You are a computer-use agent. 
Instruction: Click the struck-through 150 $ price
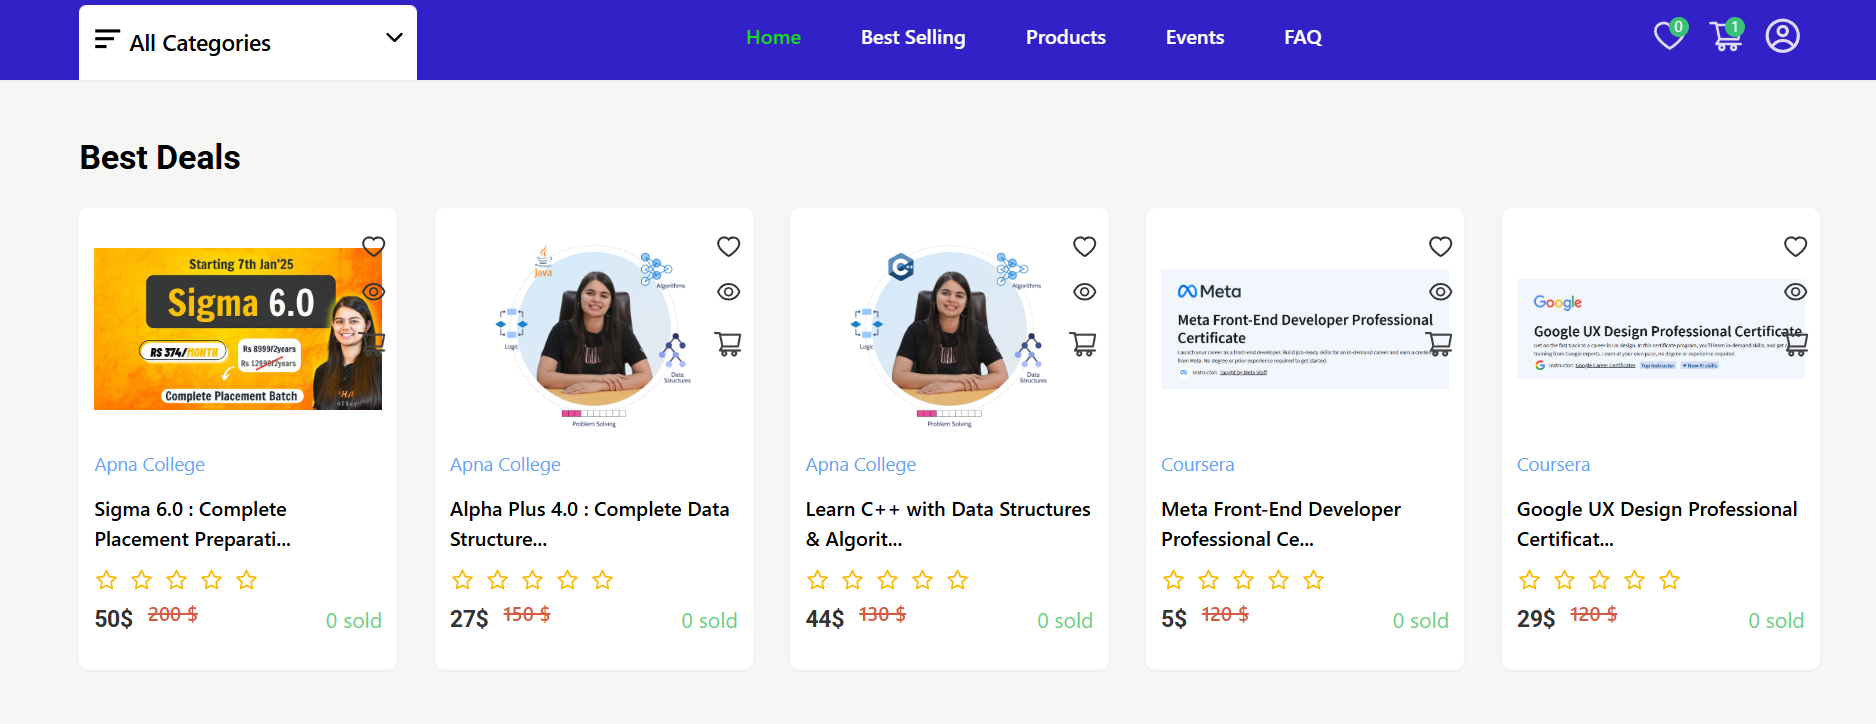(526, 614)
